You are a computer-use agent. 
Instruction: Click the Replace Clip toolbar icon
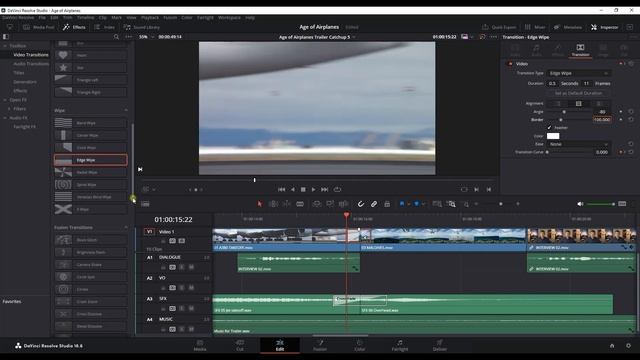click(344, 204)
